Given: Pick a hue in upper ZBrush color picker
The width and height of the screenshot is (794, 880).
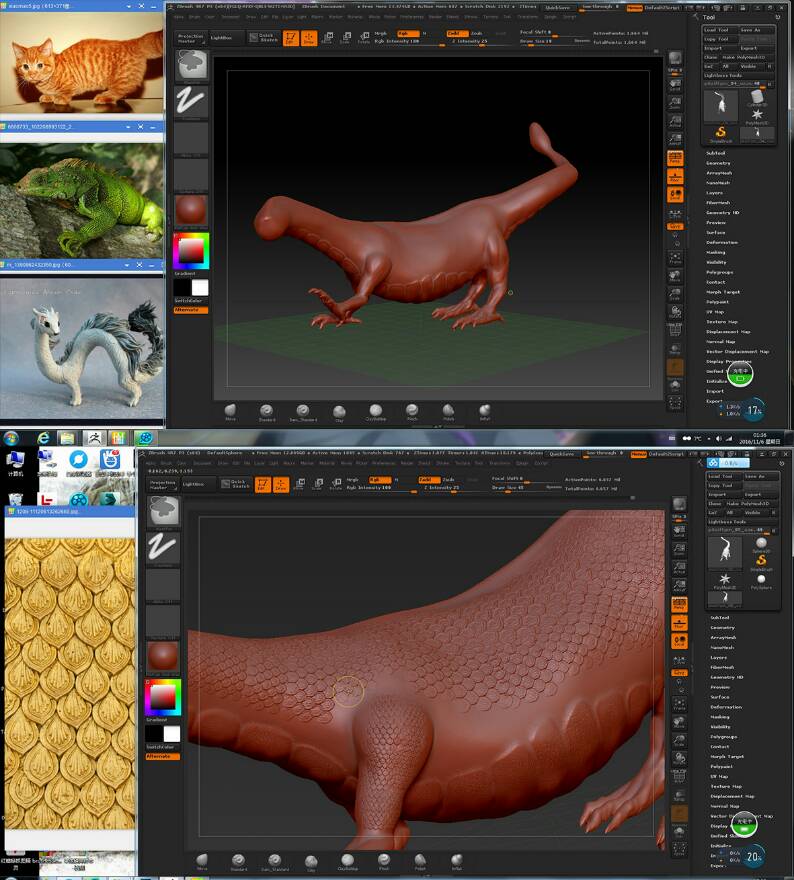Looking at the screenshot, I should 191,251.
